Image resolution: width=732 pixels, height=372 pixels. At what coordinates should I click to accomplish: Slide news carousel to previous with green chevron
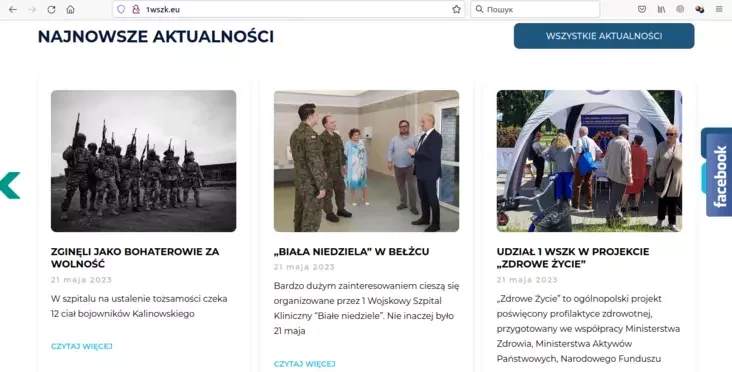[x=10, y=185]
